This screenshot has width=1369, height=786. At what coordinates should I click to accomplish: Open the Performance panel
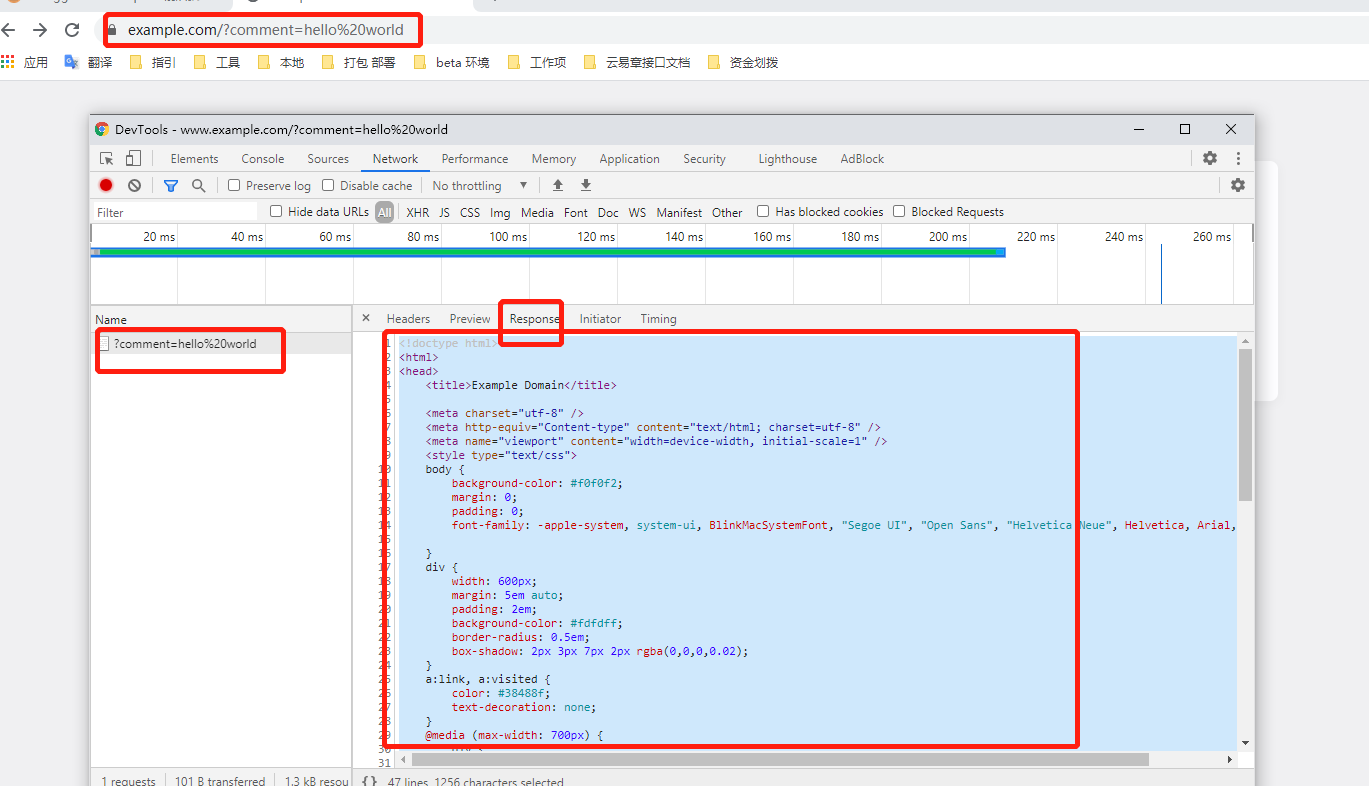pos(475,158)
